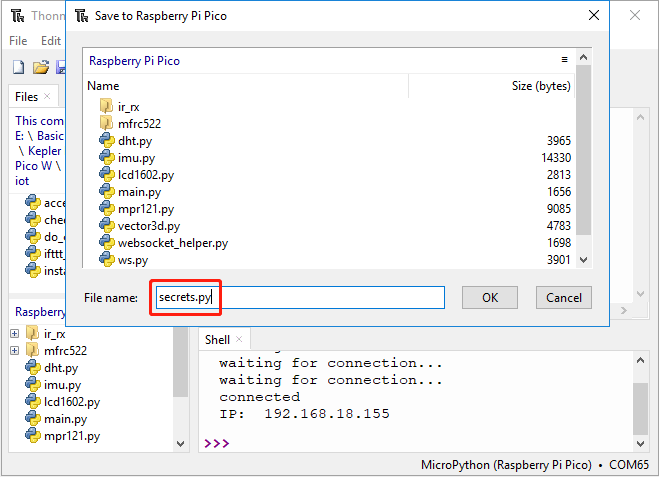This screenshot has width=659, height=477.
Task: Expand mfrc522 folder in Files panel
Action: (x=15, y=351)
